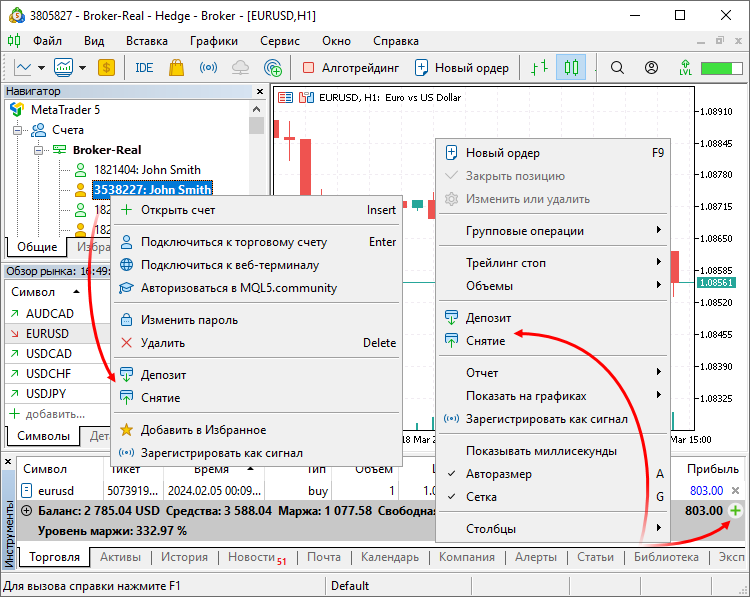The image size is (750, 597).
Task: Choose Подключиться к торговому счету
Action: coord(256,242)
